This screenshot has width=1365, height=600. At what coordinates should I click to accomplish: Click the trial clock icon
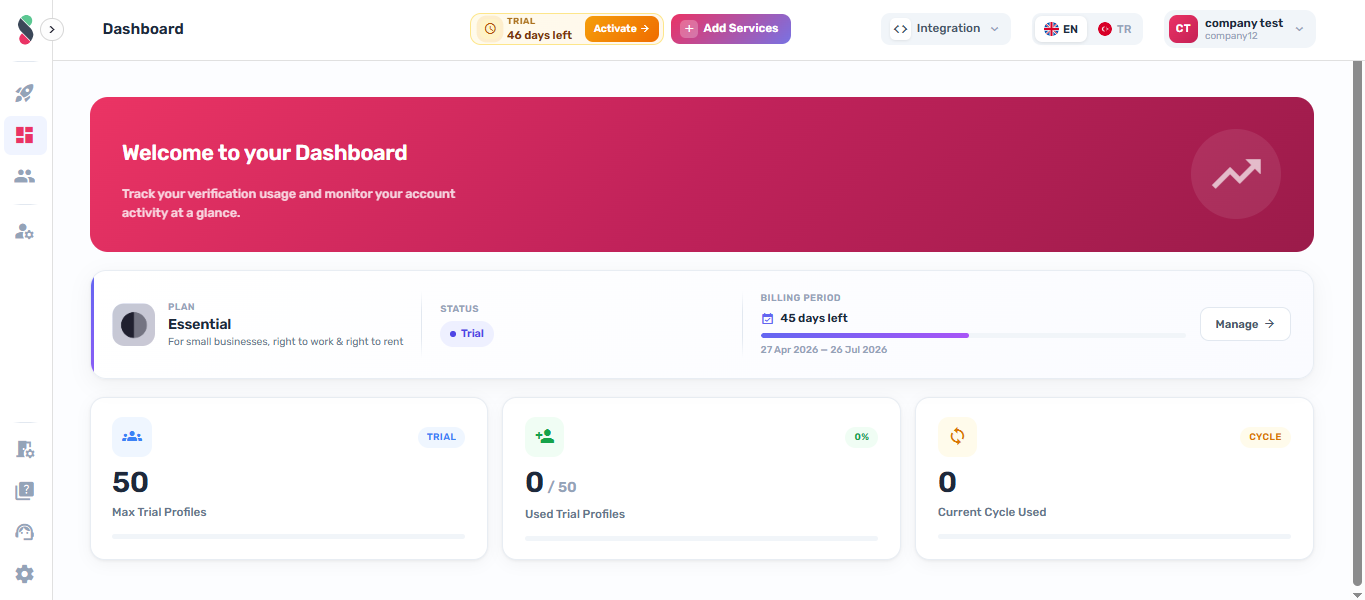tap(490, 29)
